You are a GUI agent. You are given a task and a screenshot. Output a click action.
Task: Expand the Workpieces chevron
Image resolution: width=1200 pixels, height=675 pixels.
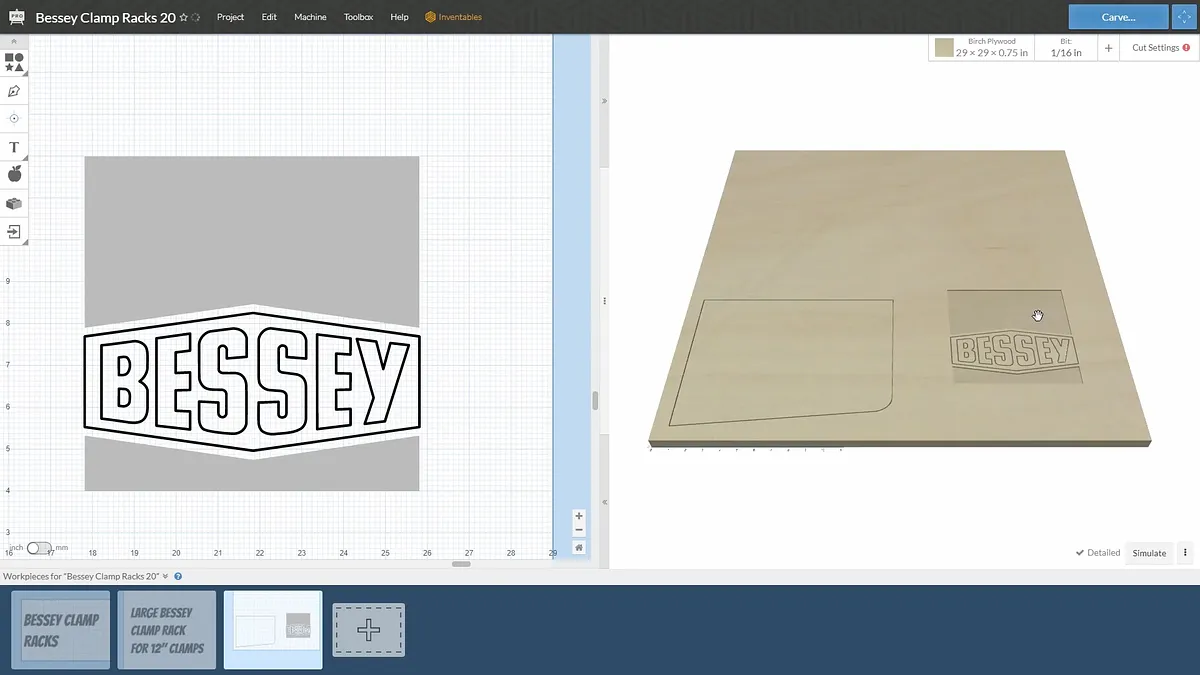166,576
